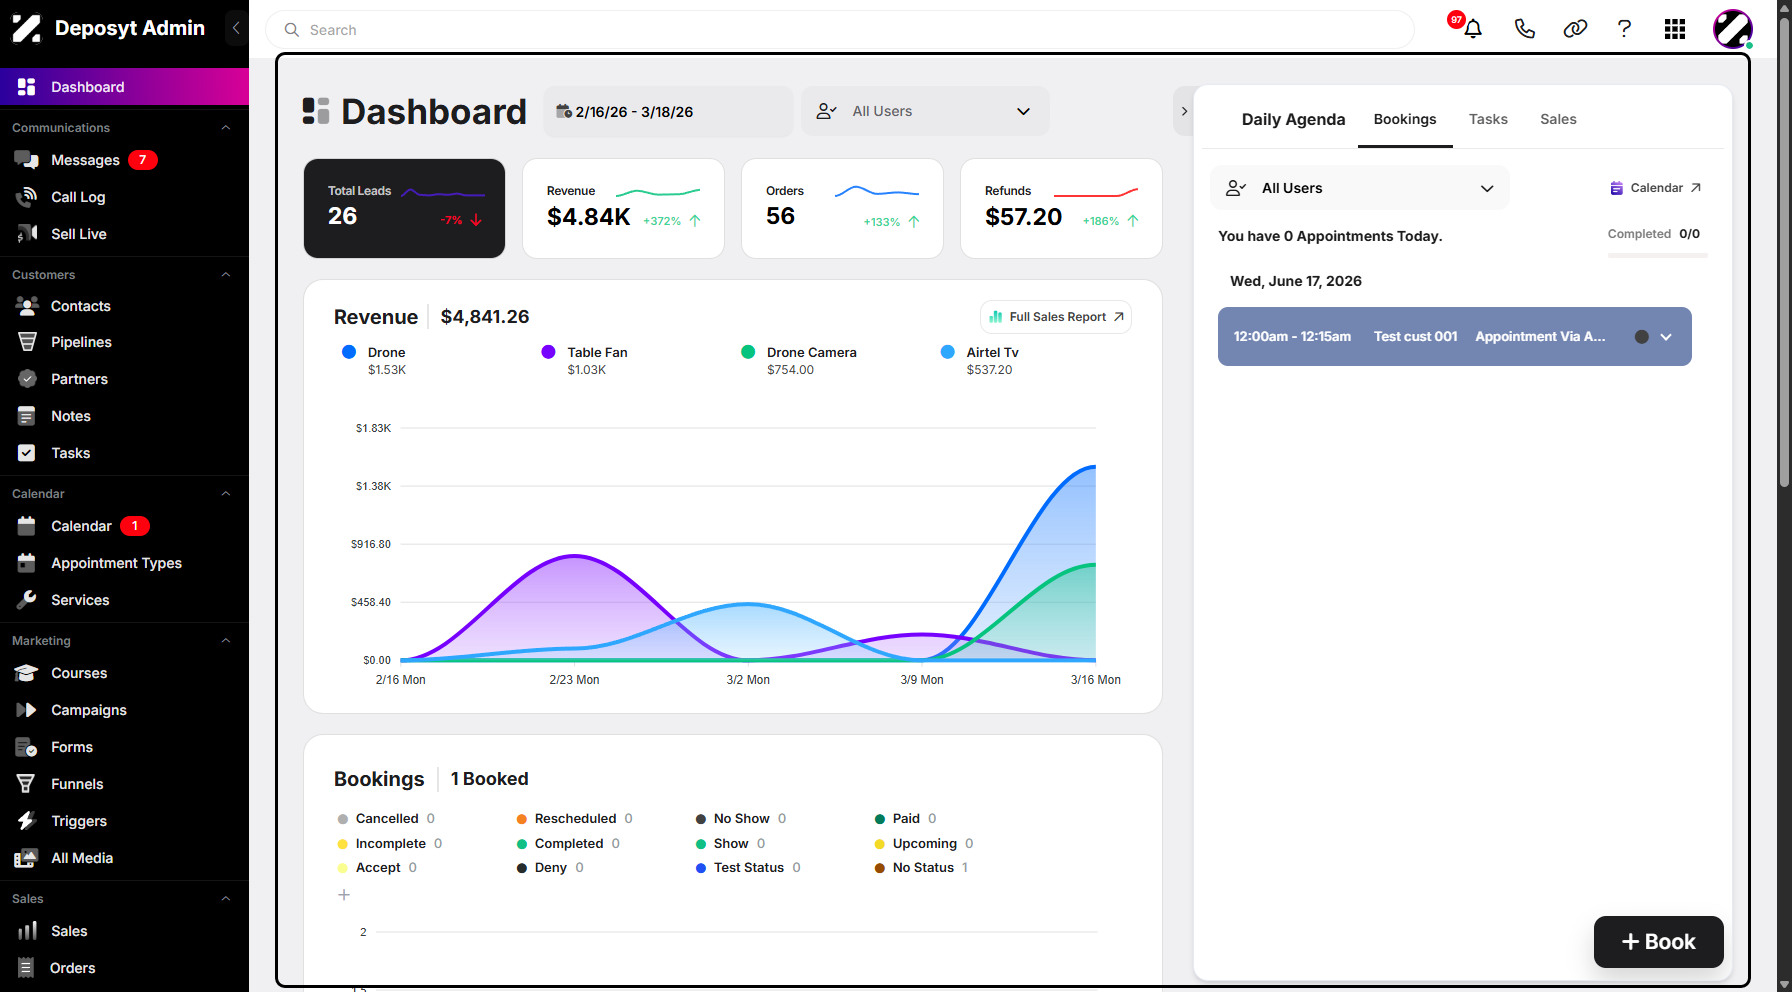This screenshot has width=1792, height=992.
Task: Collapse the Communications section
Action: pyautogui.click(x=226, y=128)
